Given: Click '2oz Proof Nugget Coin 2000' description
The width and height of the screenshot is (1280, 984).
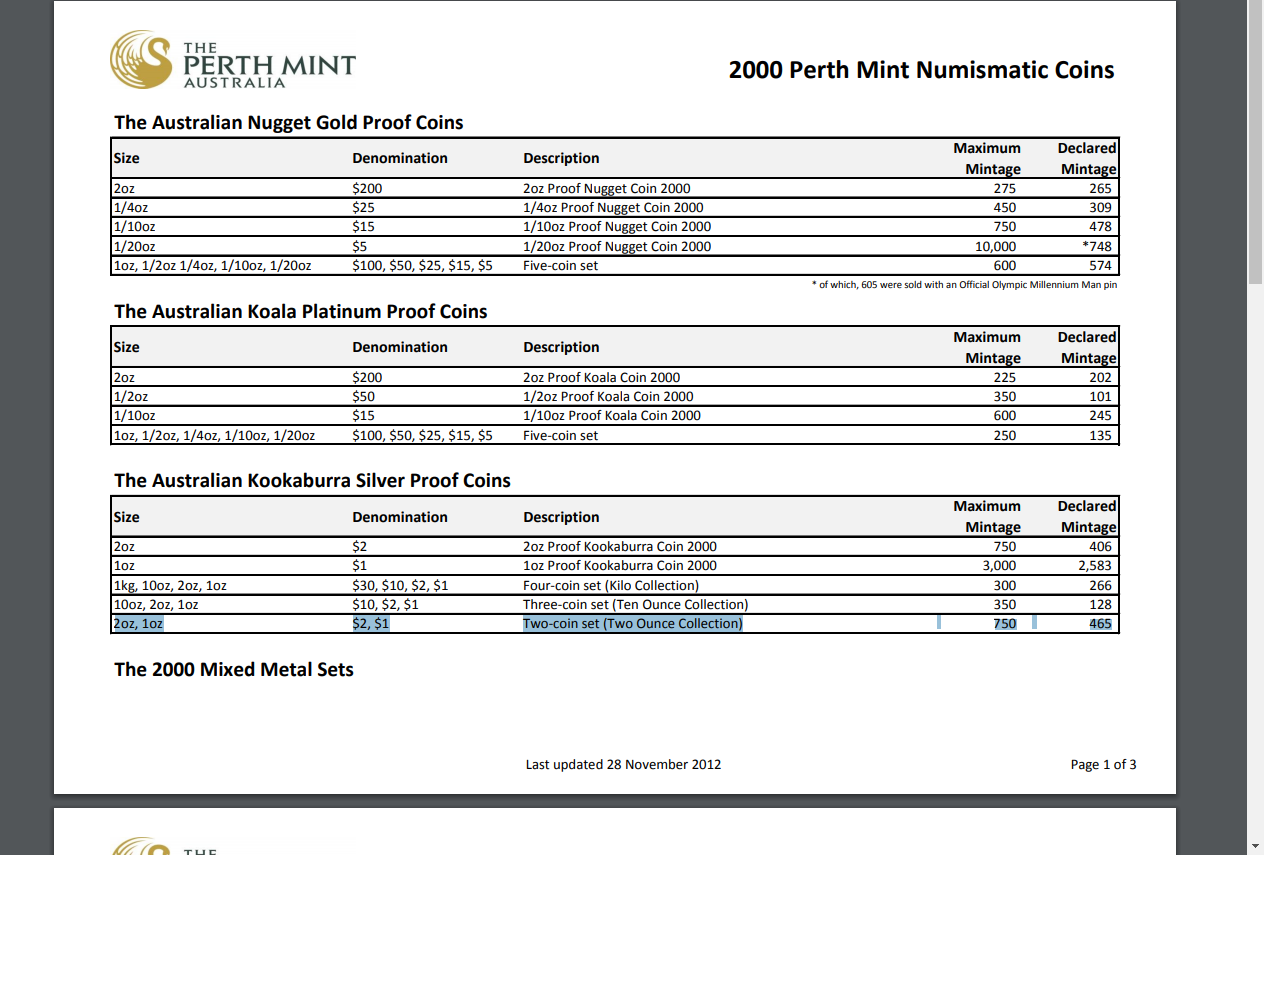Looking at the screenshot, I should (x=606, y=189).
